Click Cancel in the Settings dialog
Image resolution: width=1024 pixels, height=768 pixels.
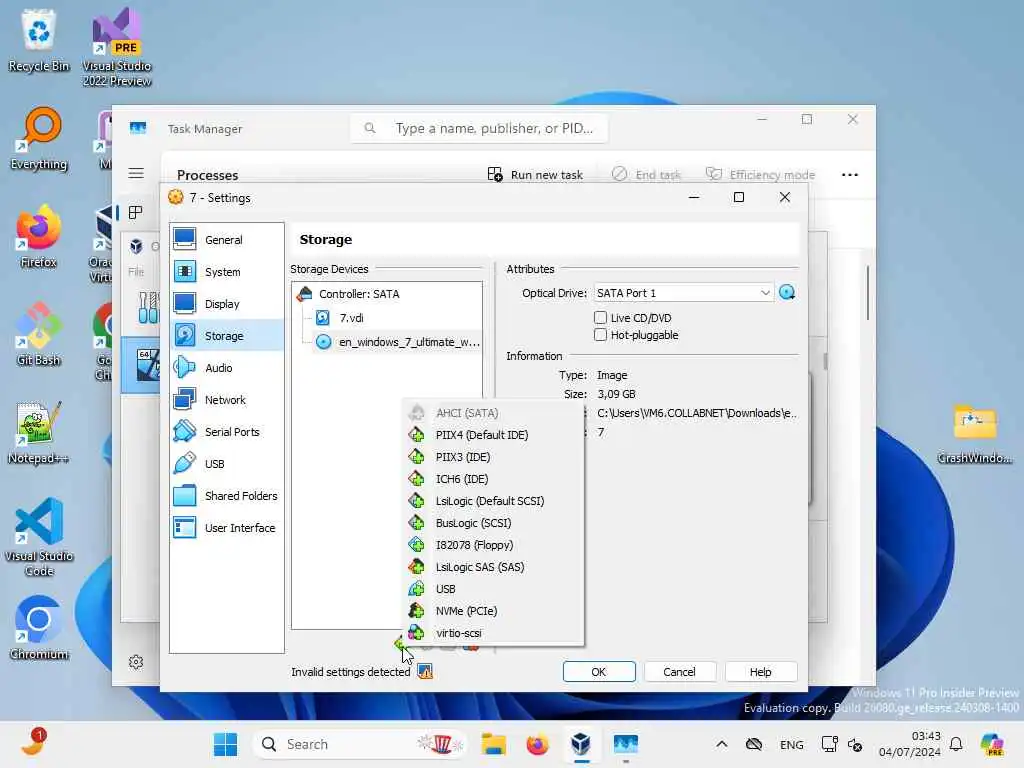(679, 672)
